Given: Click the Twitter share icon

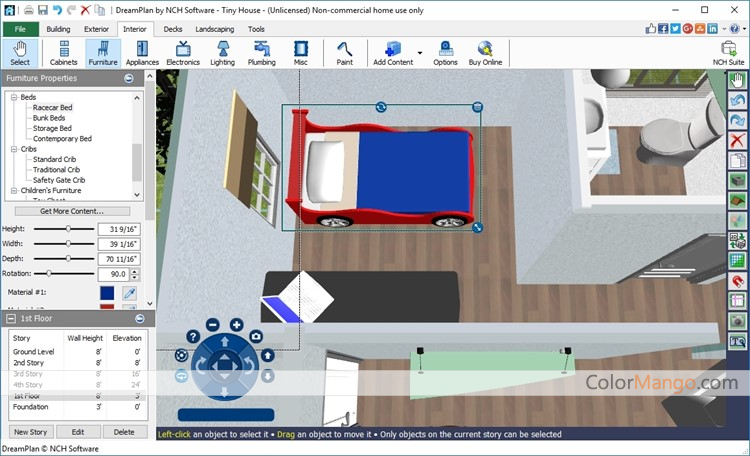Looking at the screenshot, I should (x=675, y=29).
